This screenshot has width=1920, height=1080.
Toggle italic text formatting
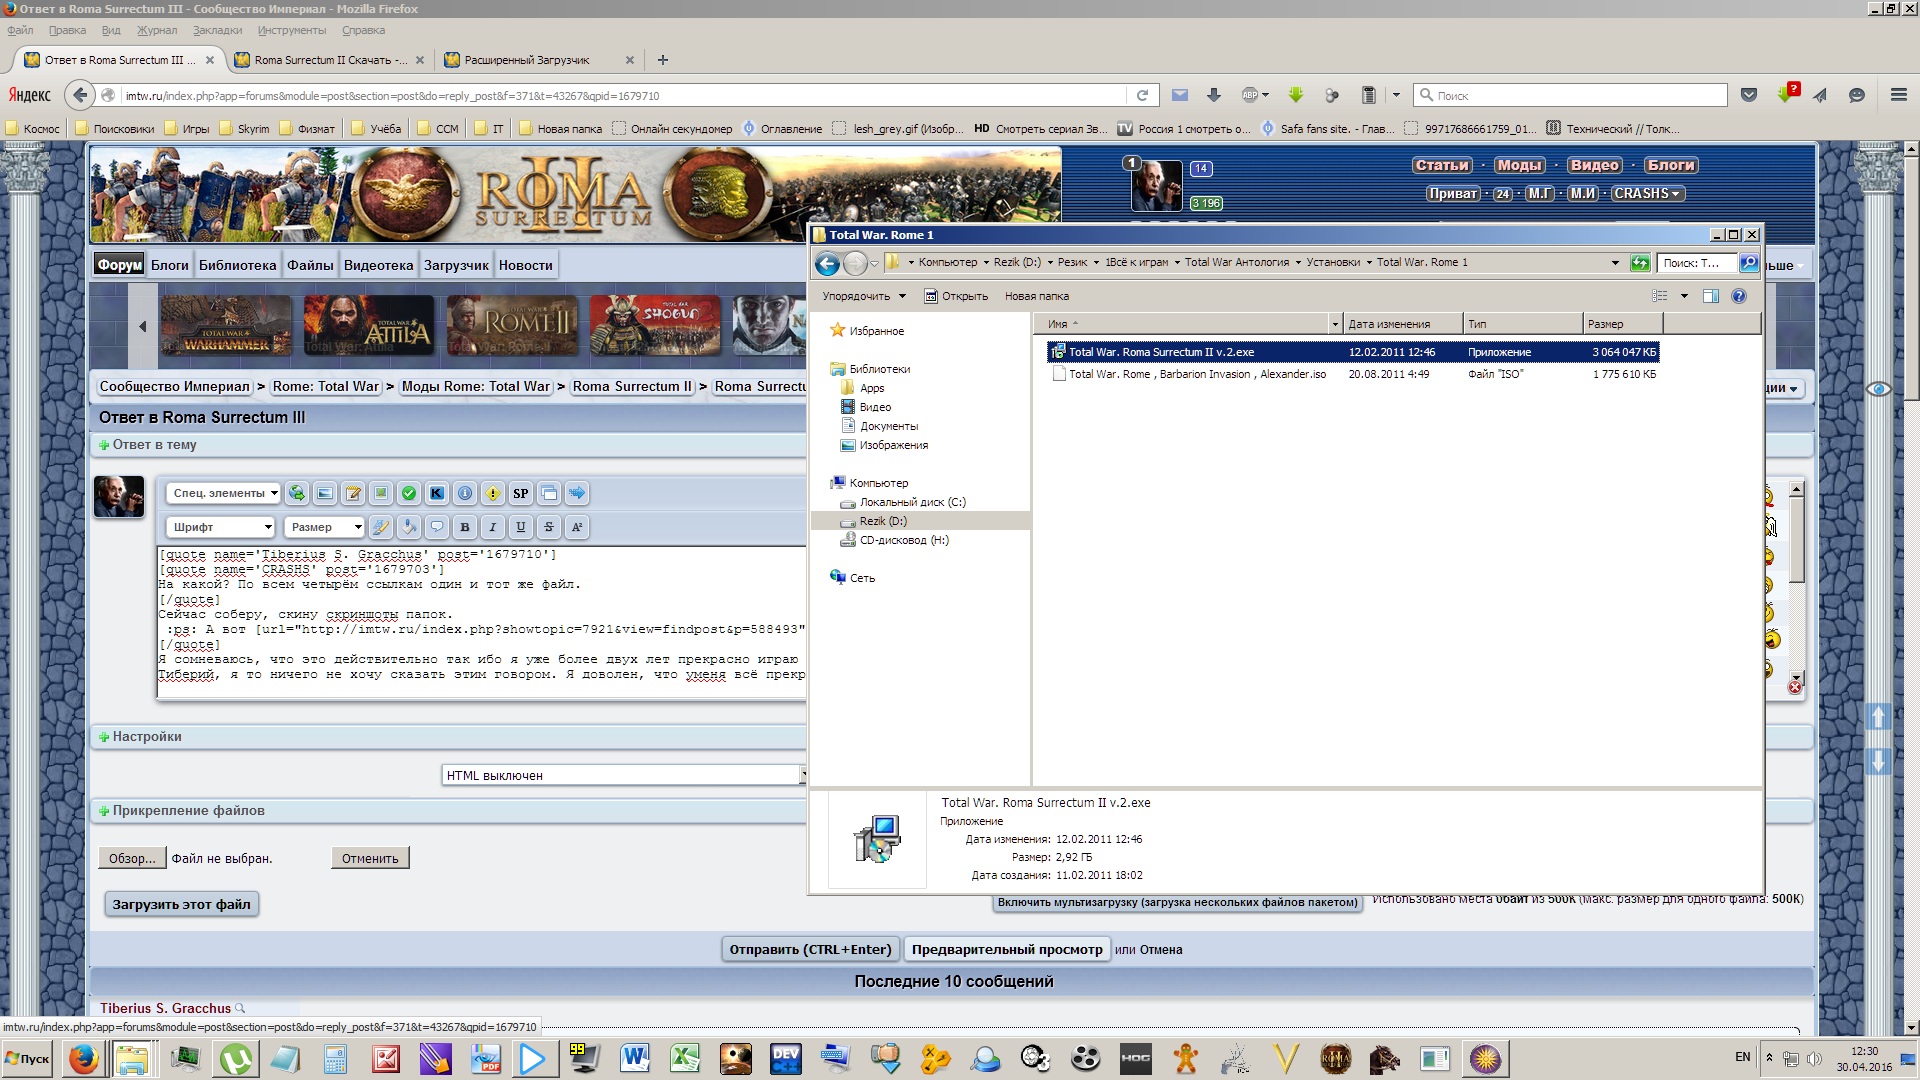[x=493, y=527]
